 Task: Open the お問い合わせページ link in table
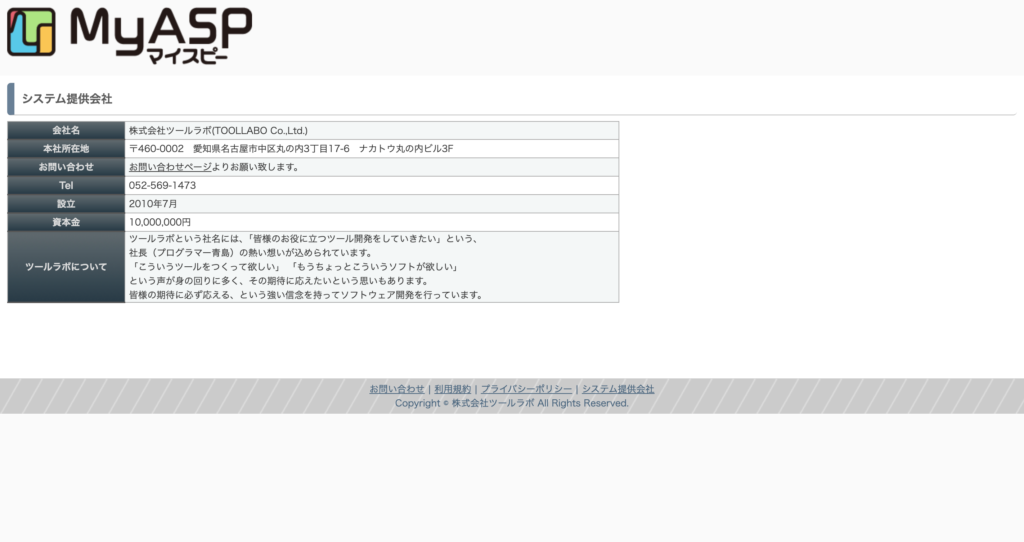[x=170, y=167]
